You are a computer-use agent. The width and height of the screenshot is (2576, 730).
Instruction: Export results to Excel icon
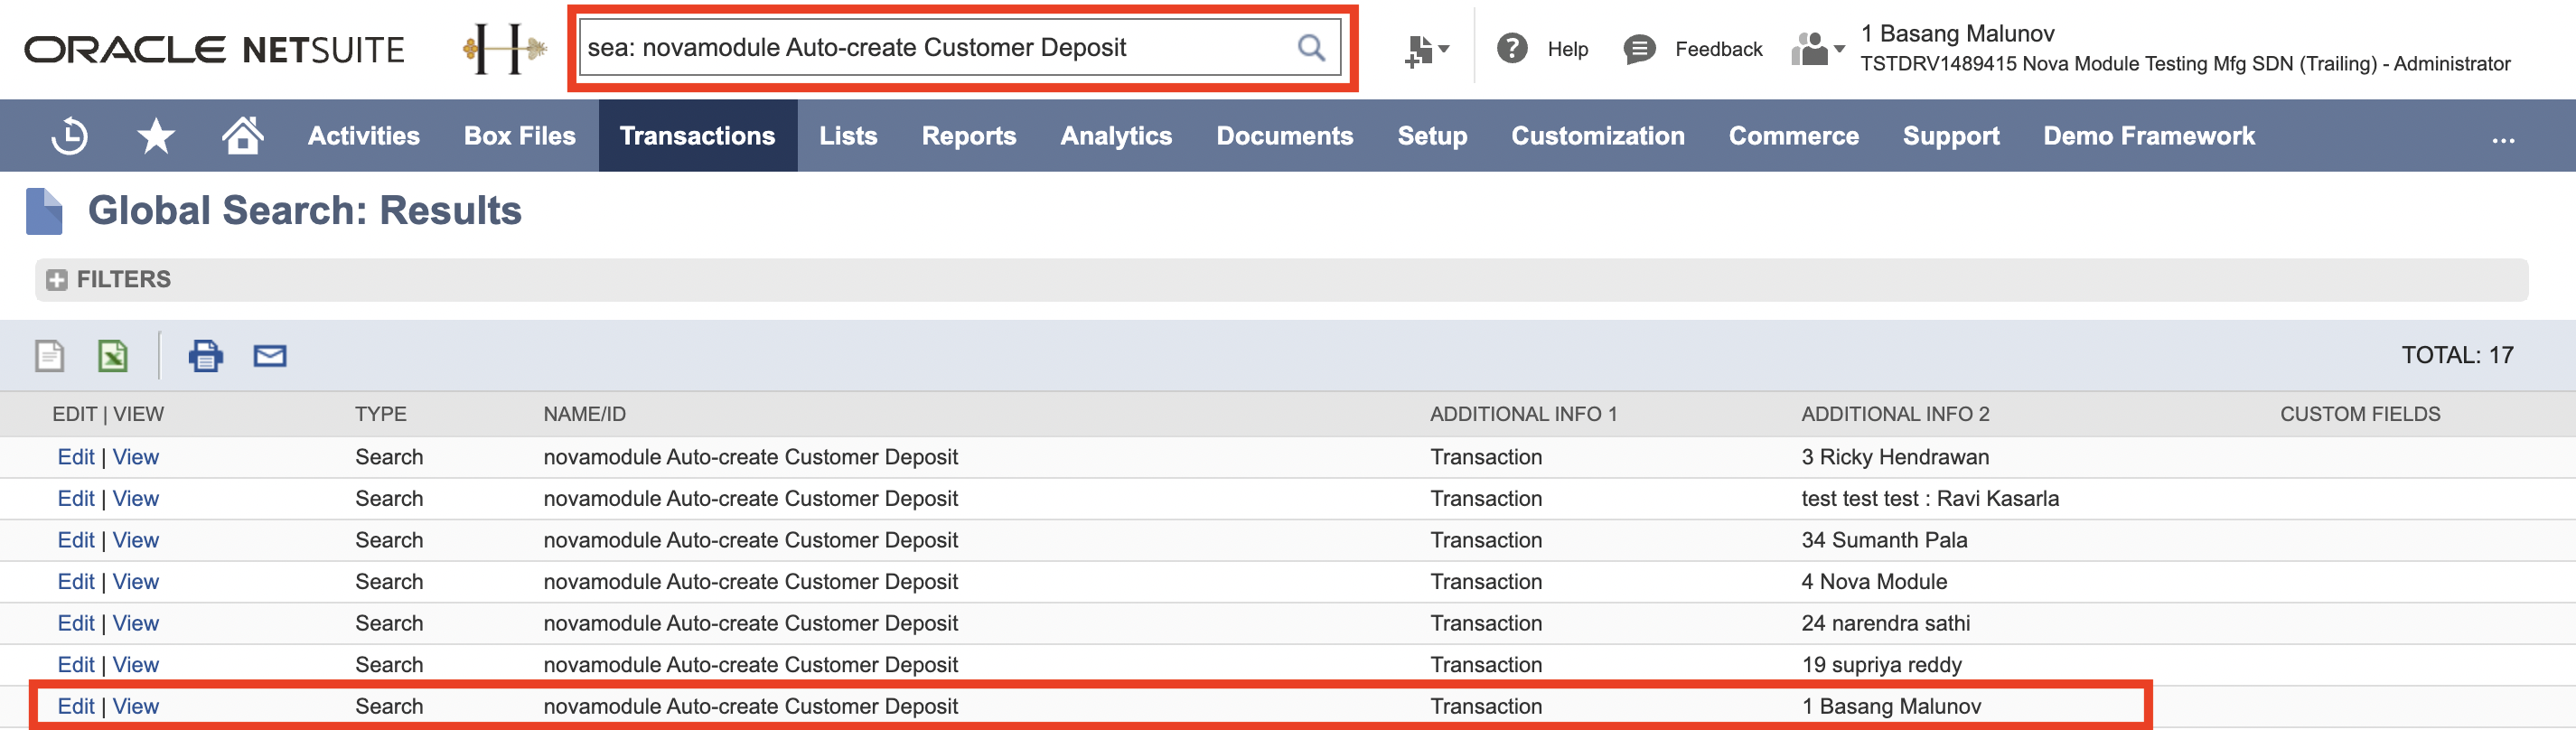tap(113, 355)
